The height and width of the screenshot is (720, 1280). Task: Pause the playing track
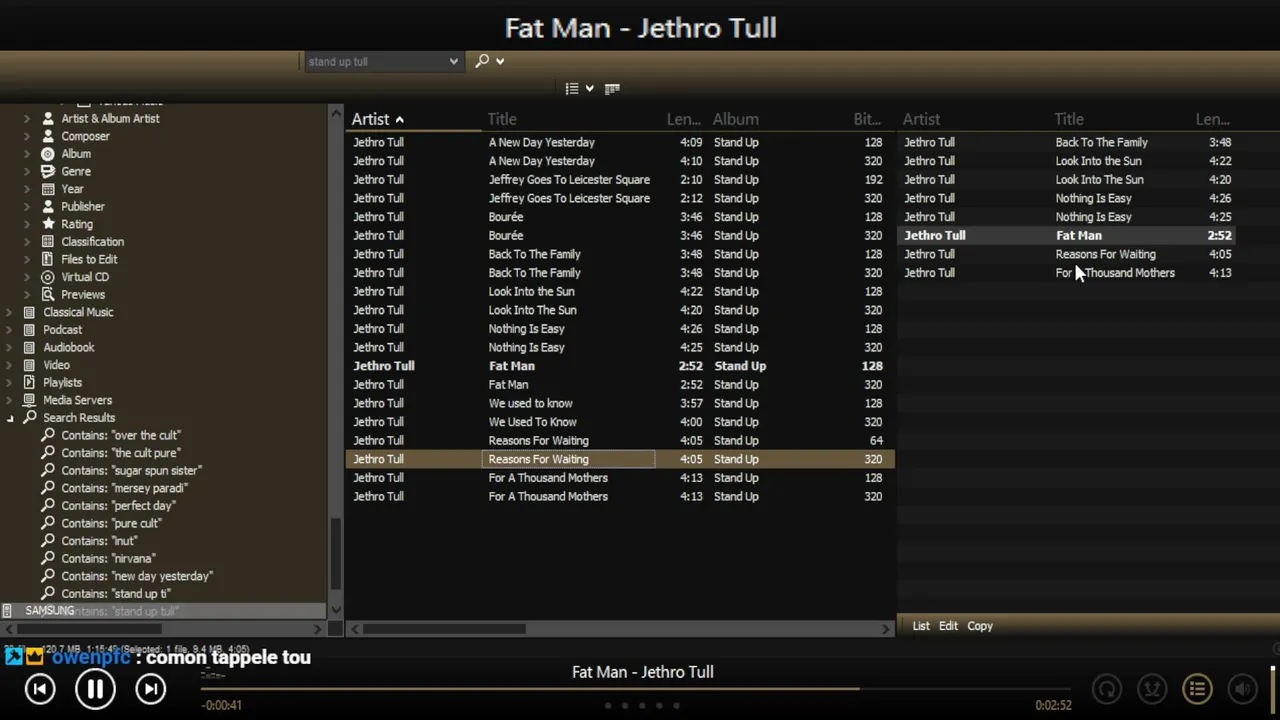[x=95, y=688]
